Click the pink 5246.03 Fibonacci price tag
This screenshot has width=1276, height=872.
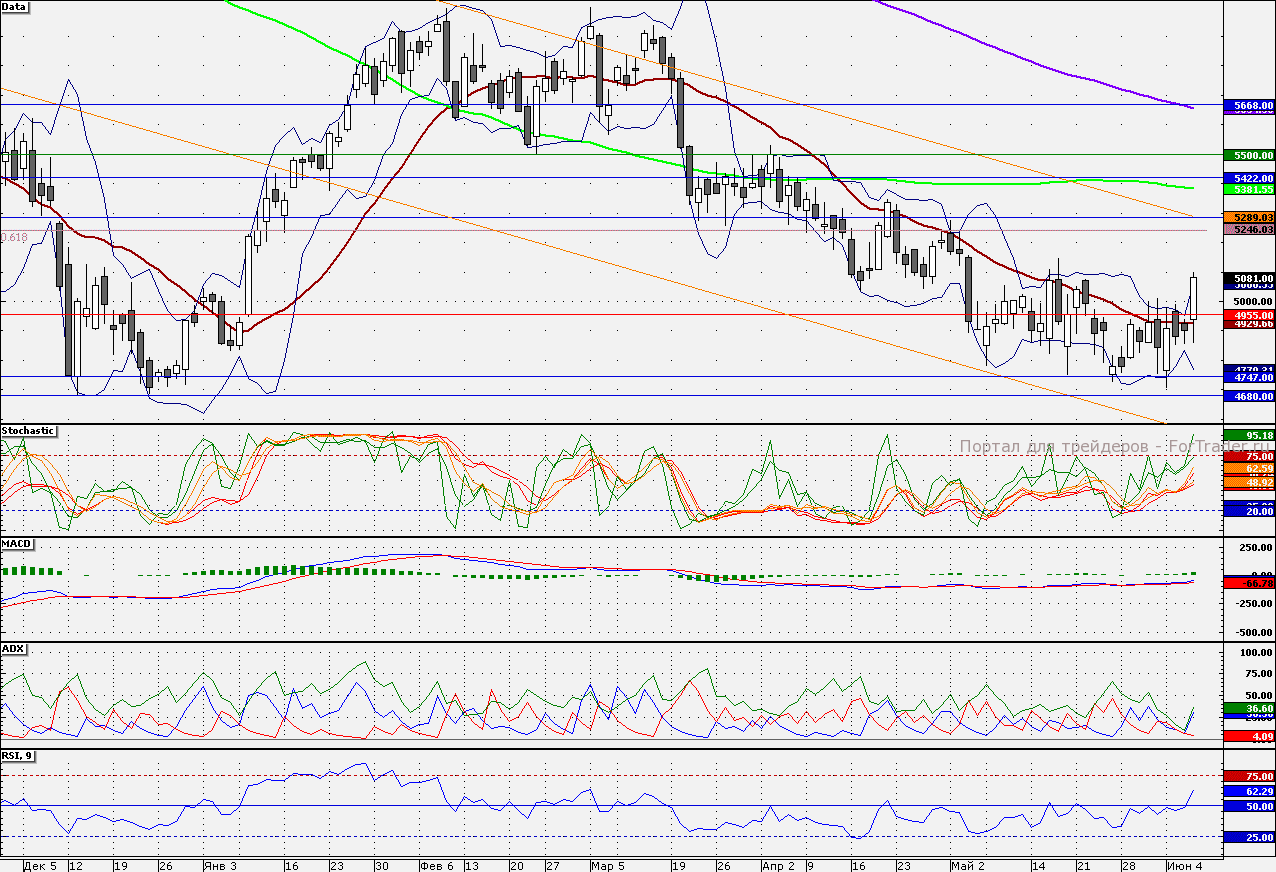(x=1248, y=230)
